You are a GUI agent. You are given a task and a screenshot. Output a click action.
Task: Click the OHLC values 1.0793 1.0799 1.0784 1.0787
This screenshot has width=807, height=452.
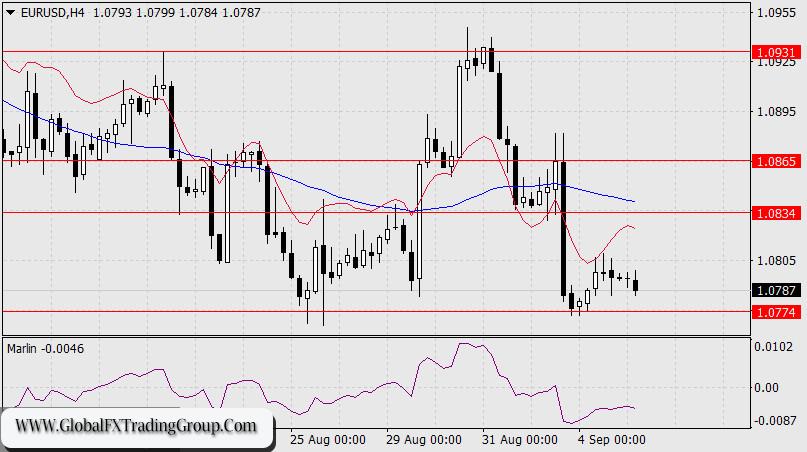coord(177,12)
